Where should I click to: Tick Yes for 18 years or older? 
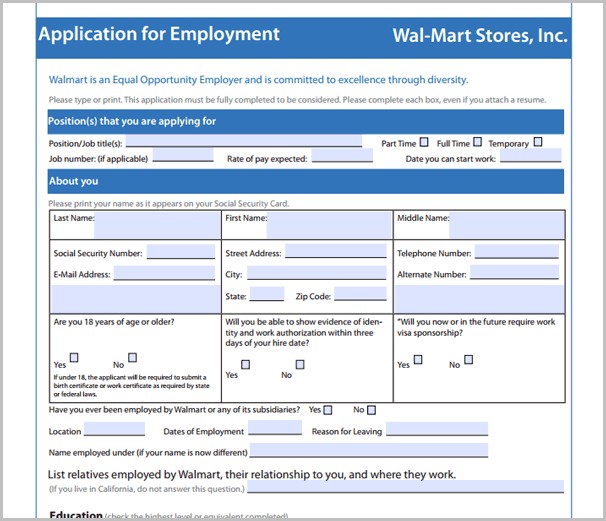[x=74, y=357]
